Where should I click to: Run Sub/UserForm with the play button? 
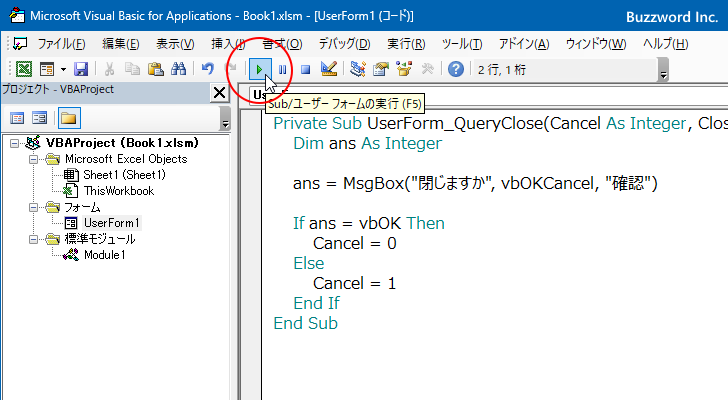coord(259,70)
